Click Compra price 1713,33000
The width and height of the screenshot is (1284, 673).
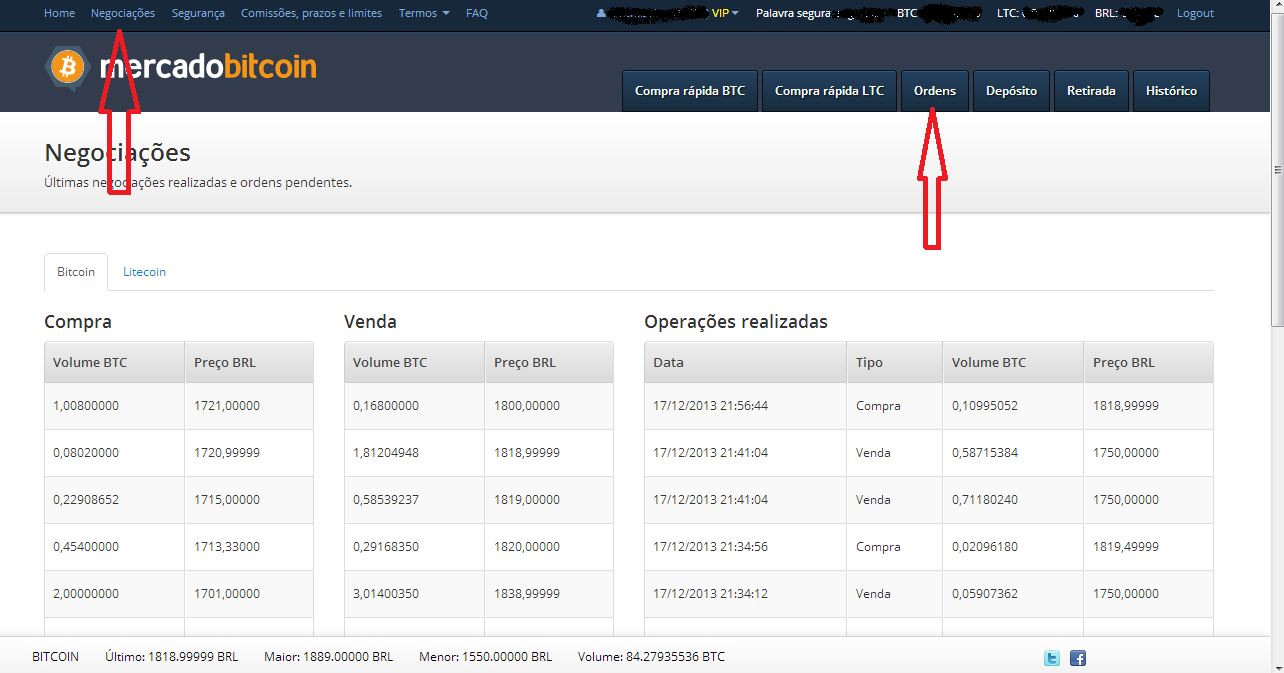click(x=227, y=547)
